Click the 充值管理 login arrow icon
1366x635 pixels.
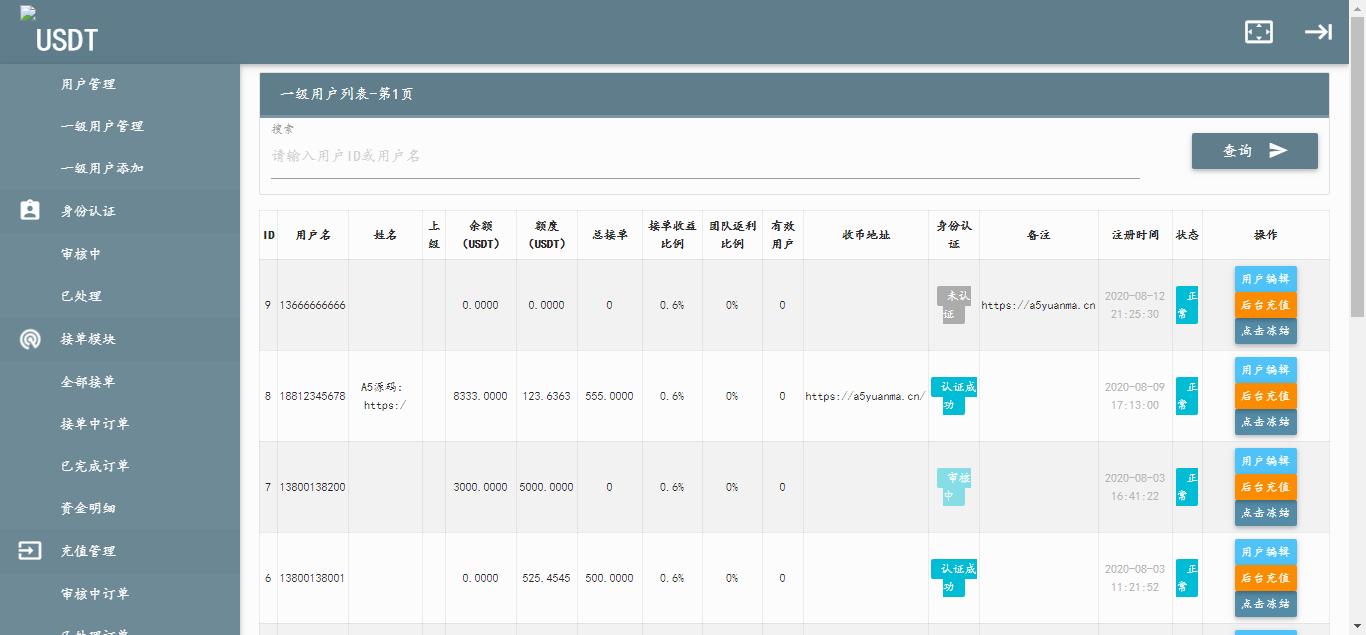click(30, 551)
